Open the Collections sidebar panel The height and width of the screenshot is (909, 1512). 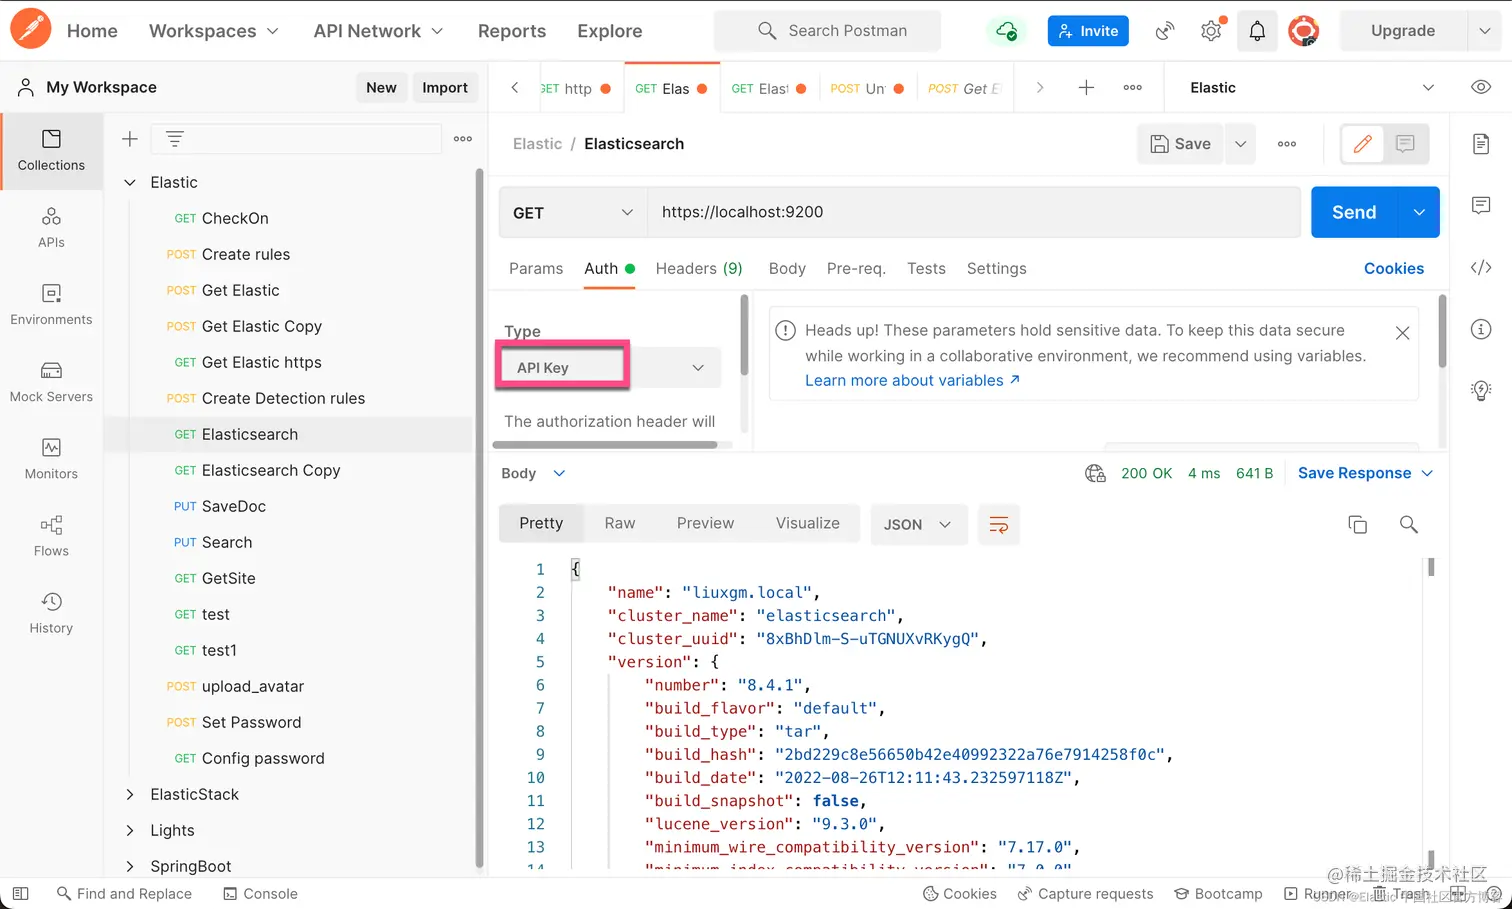tap(51, 150)
